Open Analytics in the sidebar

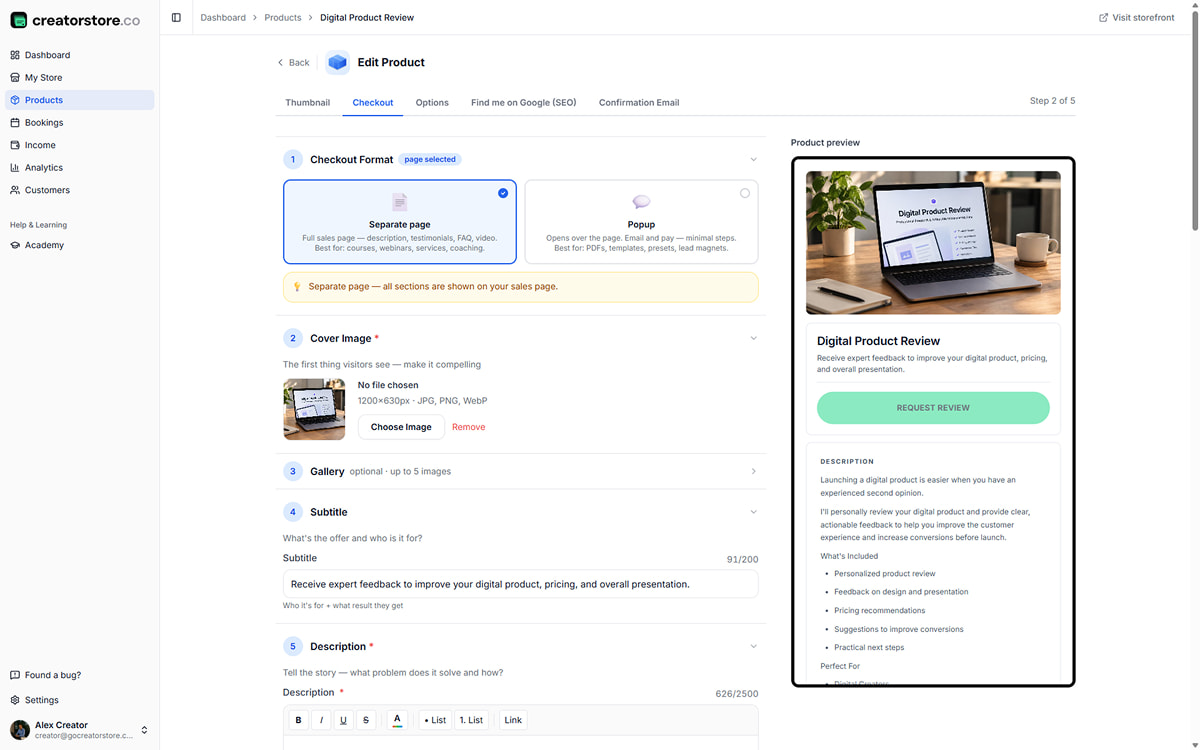[x=80, y=167]
